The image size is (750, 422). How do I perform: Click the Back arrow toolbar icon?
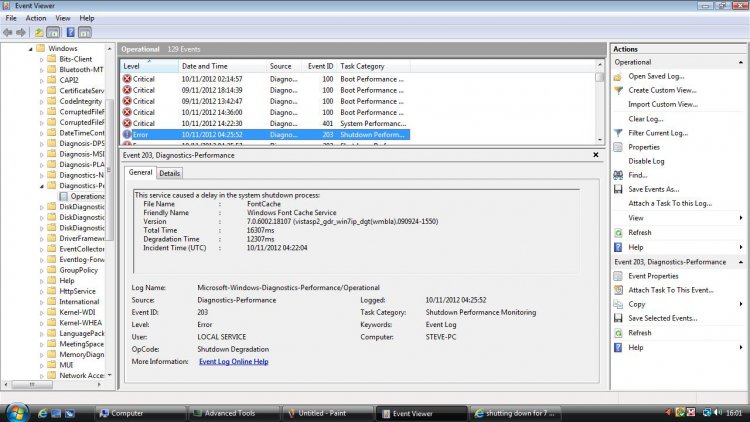click(8, 33)
